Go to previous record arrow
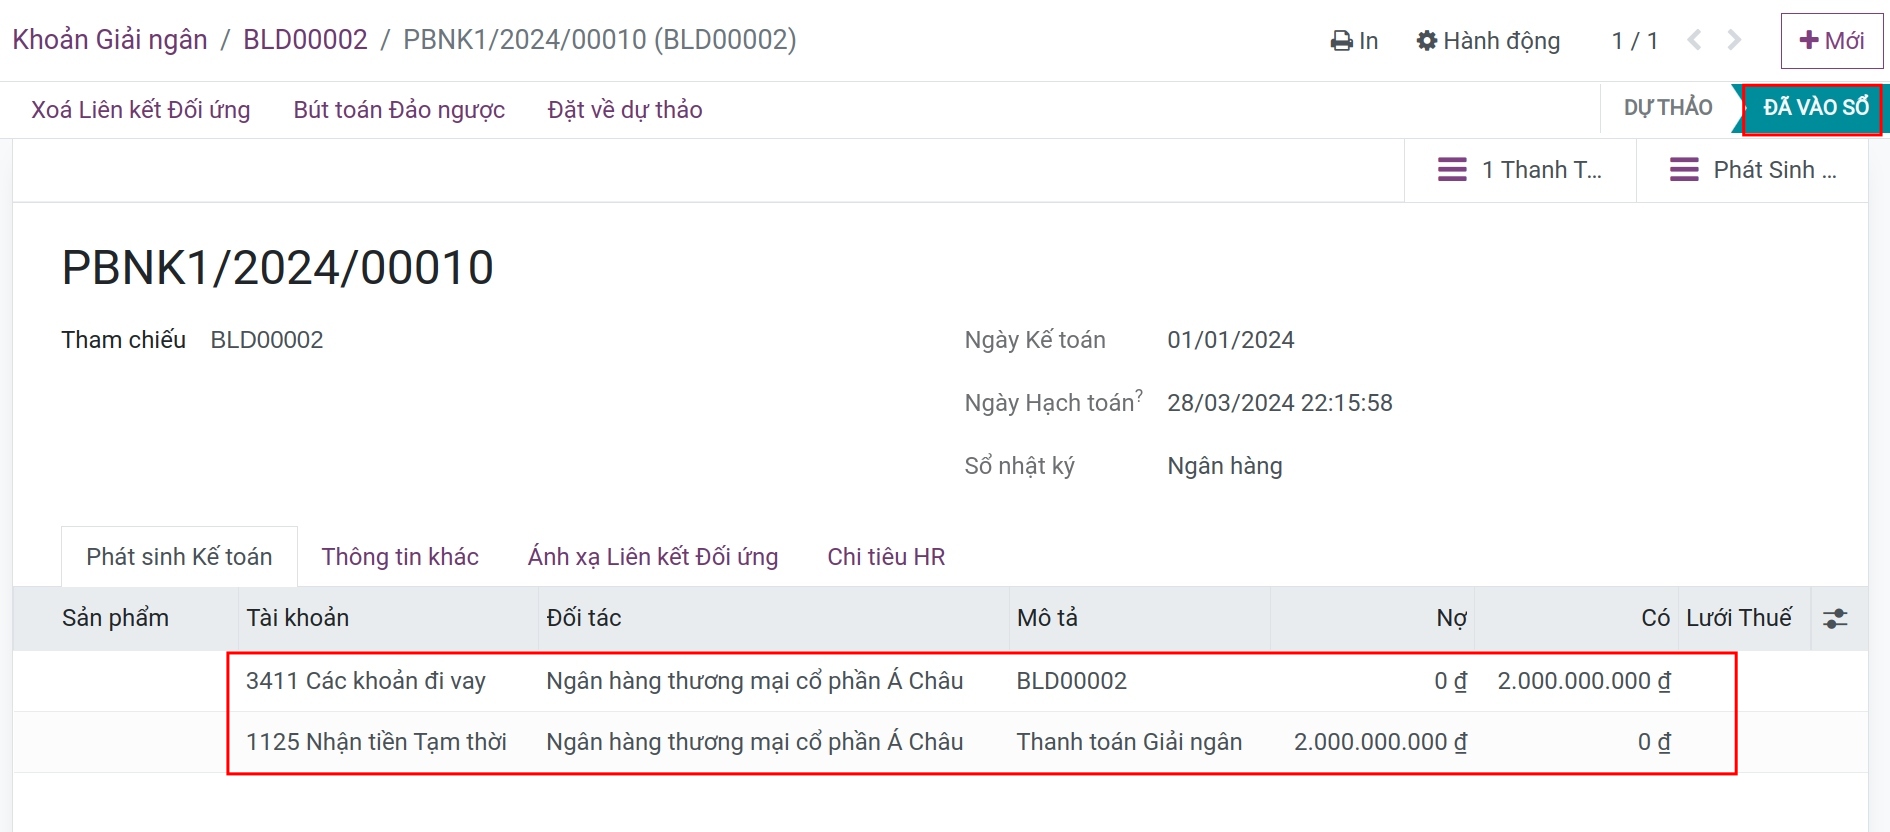Viewport: 1890px width, 832px height. (x=1694, y=40)
